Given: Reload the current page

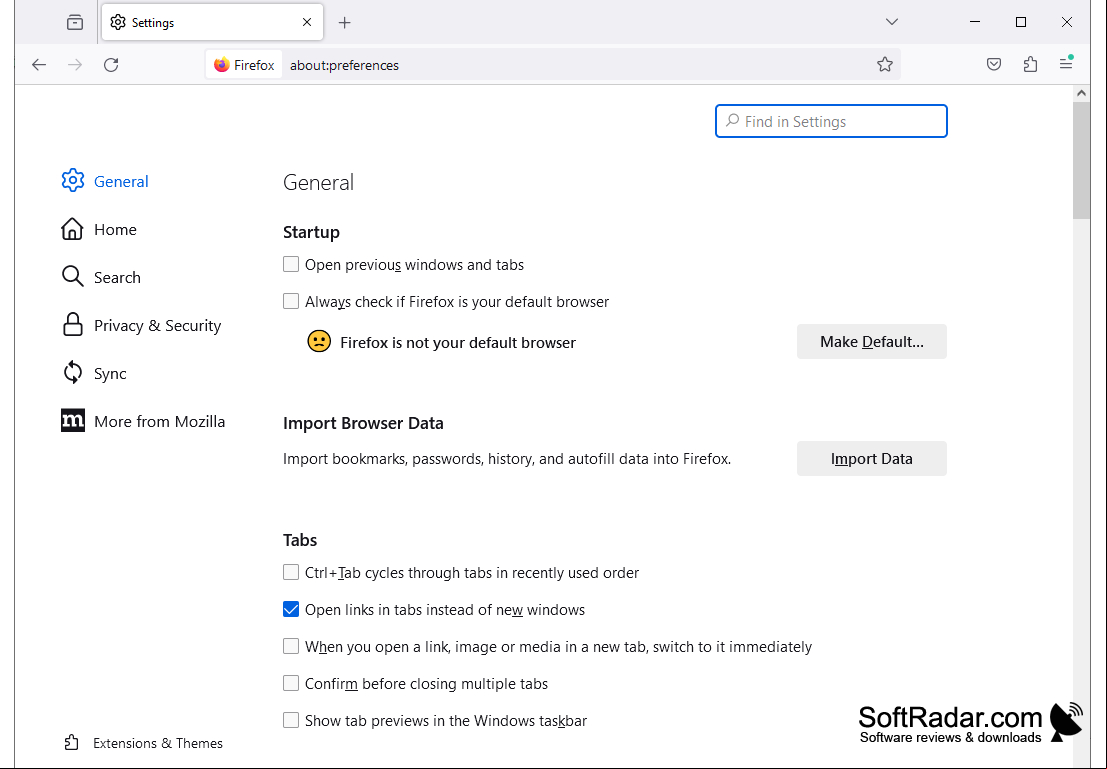Looking at the screenshot, I should point(111,65).
